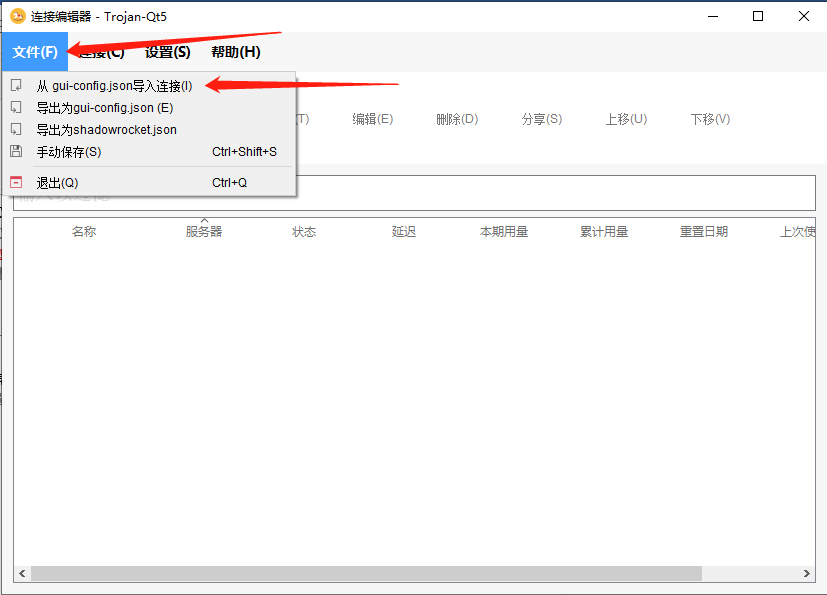The height and width of the screenshot is (595, 827).
Task: Sort by the 本期用量 column header
Action: pyautogui.click(x=504, y=232)
